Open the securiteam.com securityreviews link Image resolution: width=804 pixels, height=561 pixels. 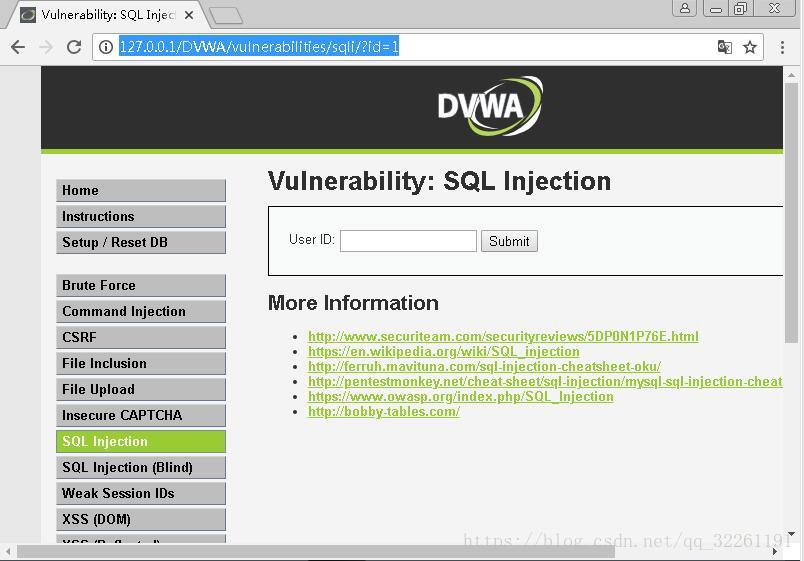(503, 336)
